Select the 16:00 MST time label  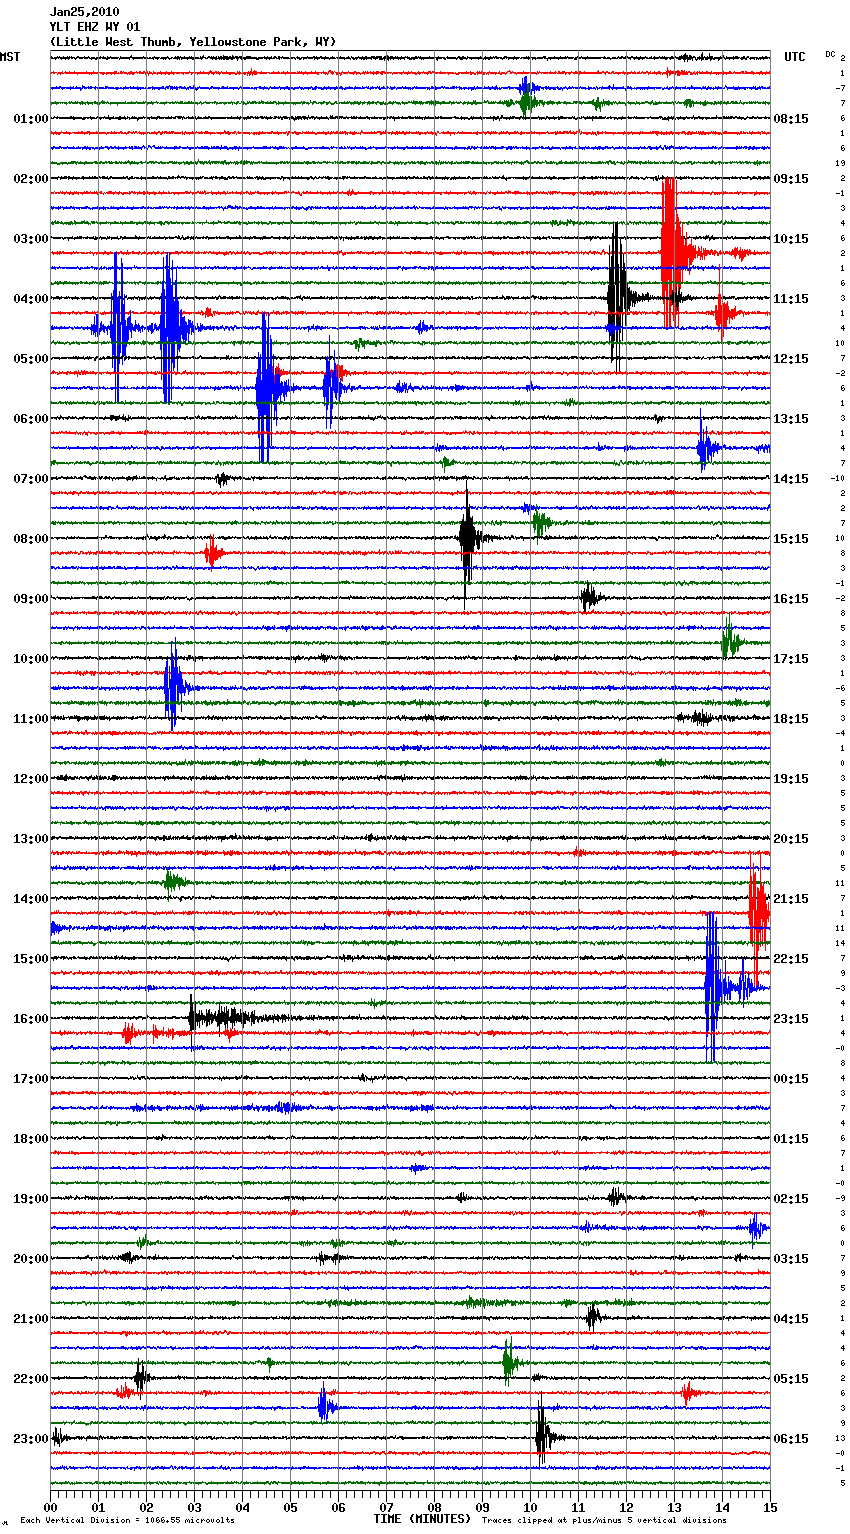(x=30, y=1019)
